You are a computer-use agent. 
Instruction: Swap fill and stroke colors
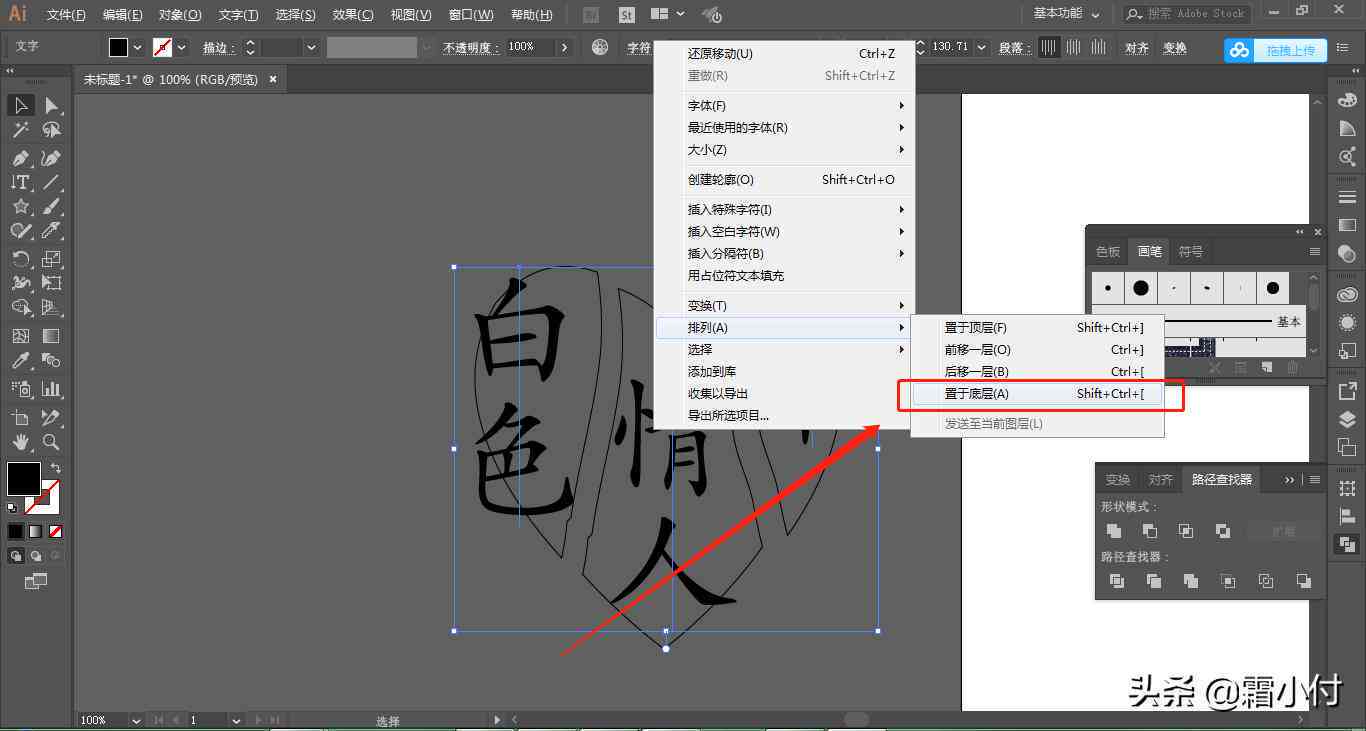tap(56, 468)
